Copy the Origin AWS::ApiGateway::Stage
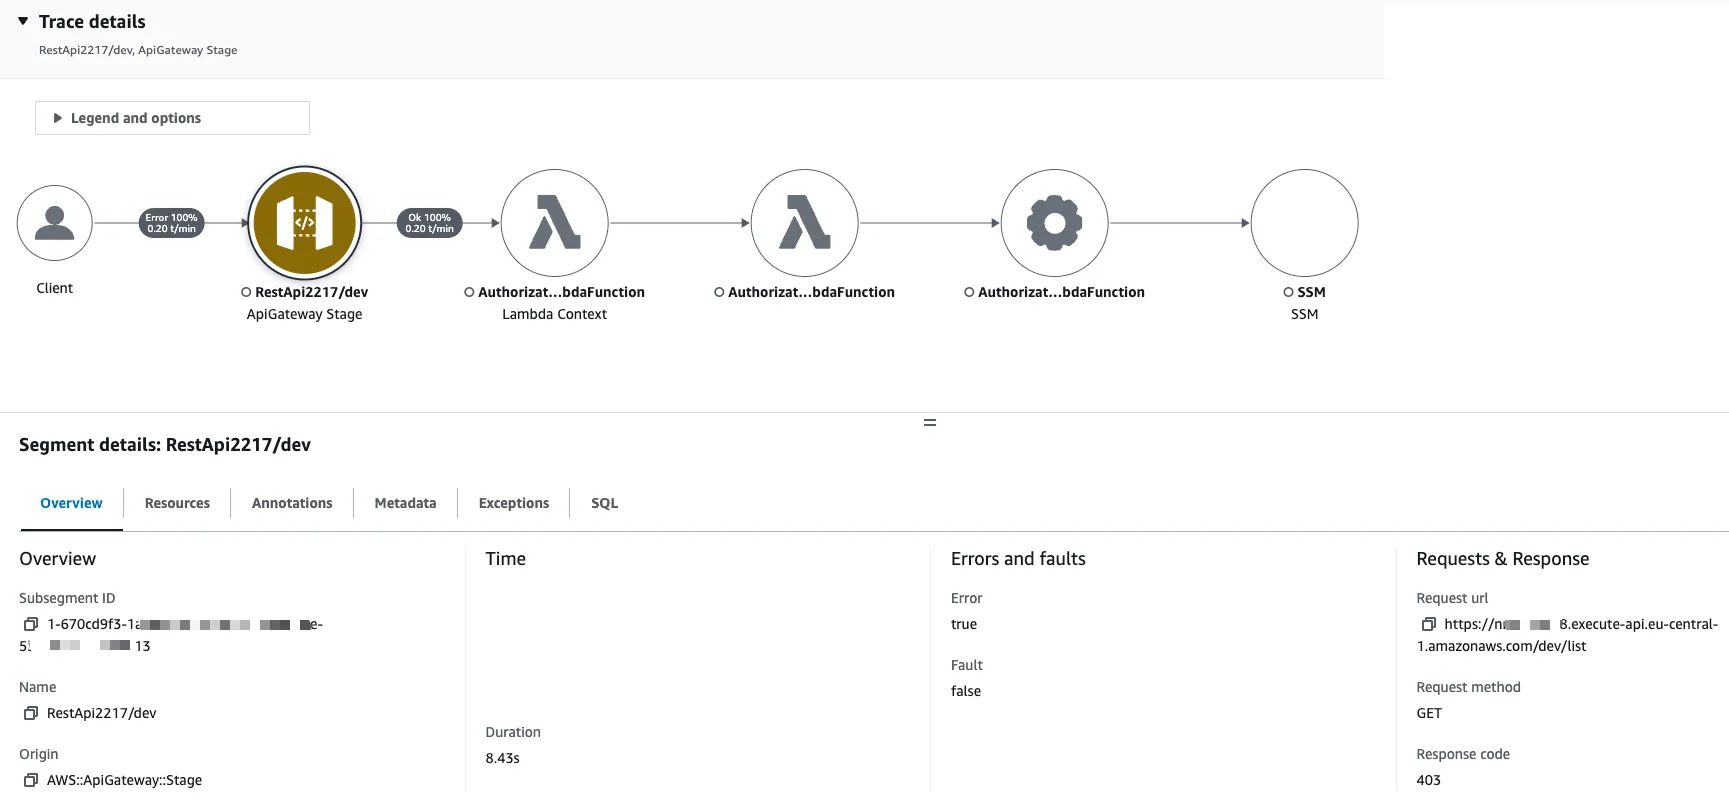This screenshot has width=1729, height=806. click(31, 780)
